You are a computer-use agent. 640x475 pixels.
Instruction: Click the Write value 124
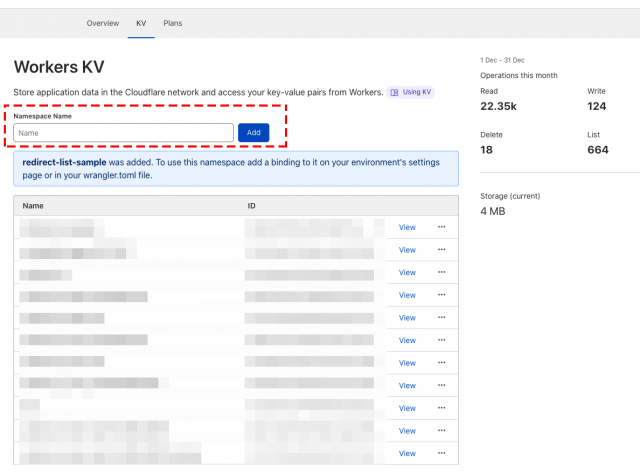[597, 107]
